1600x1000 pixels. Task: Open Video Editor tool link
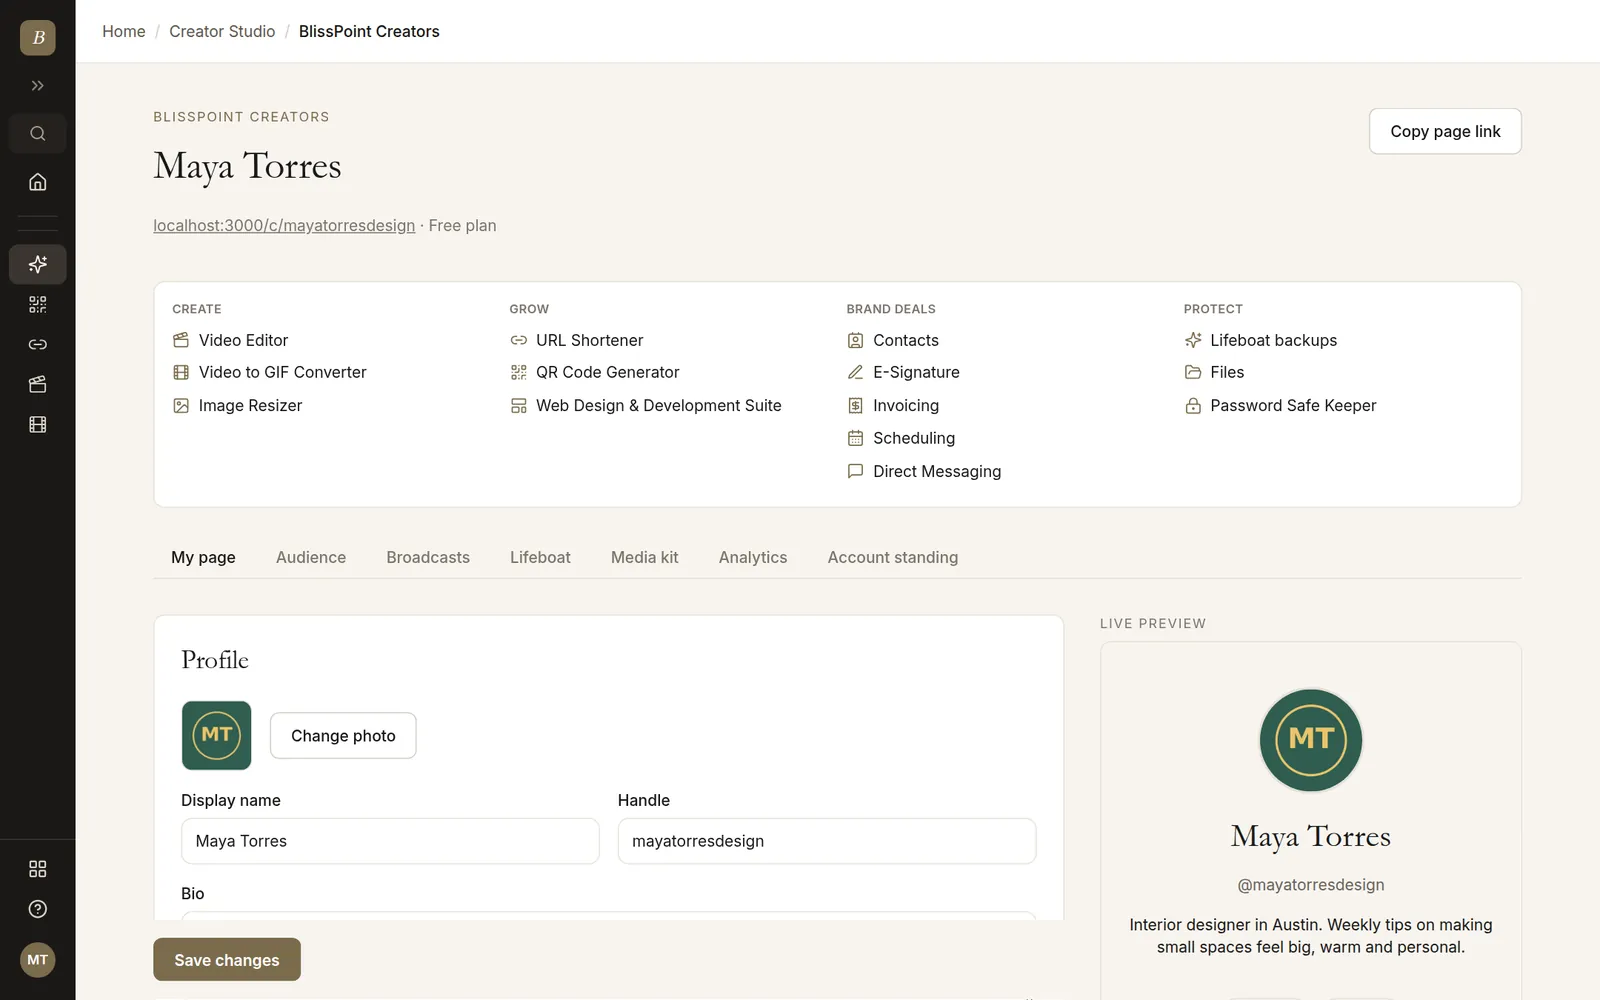(230, 340)
